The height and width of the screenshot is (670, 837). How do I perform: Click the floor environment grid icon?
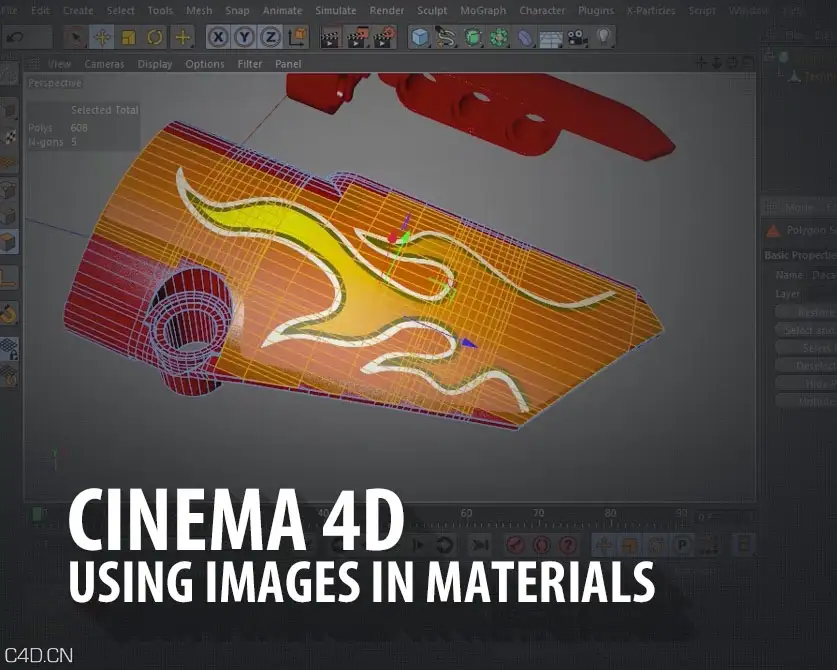pyautogui.click(x=551, y=38)
